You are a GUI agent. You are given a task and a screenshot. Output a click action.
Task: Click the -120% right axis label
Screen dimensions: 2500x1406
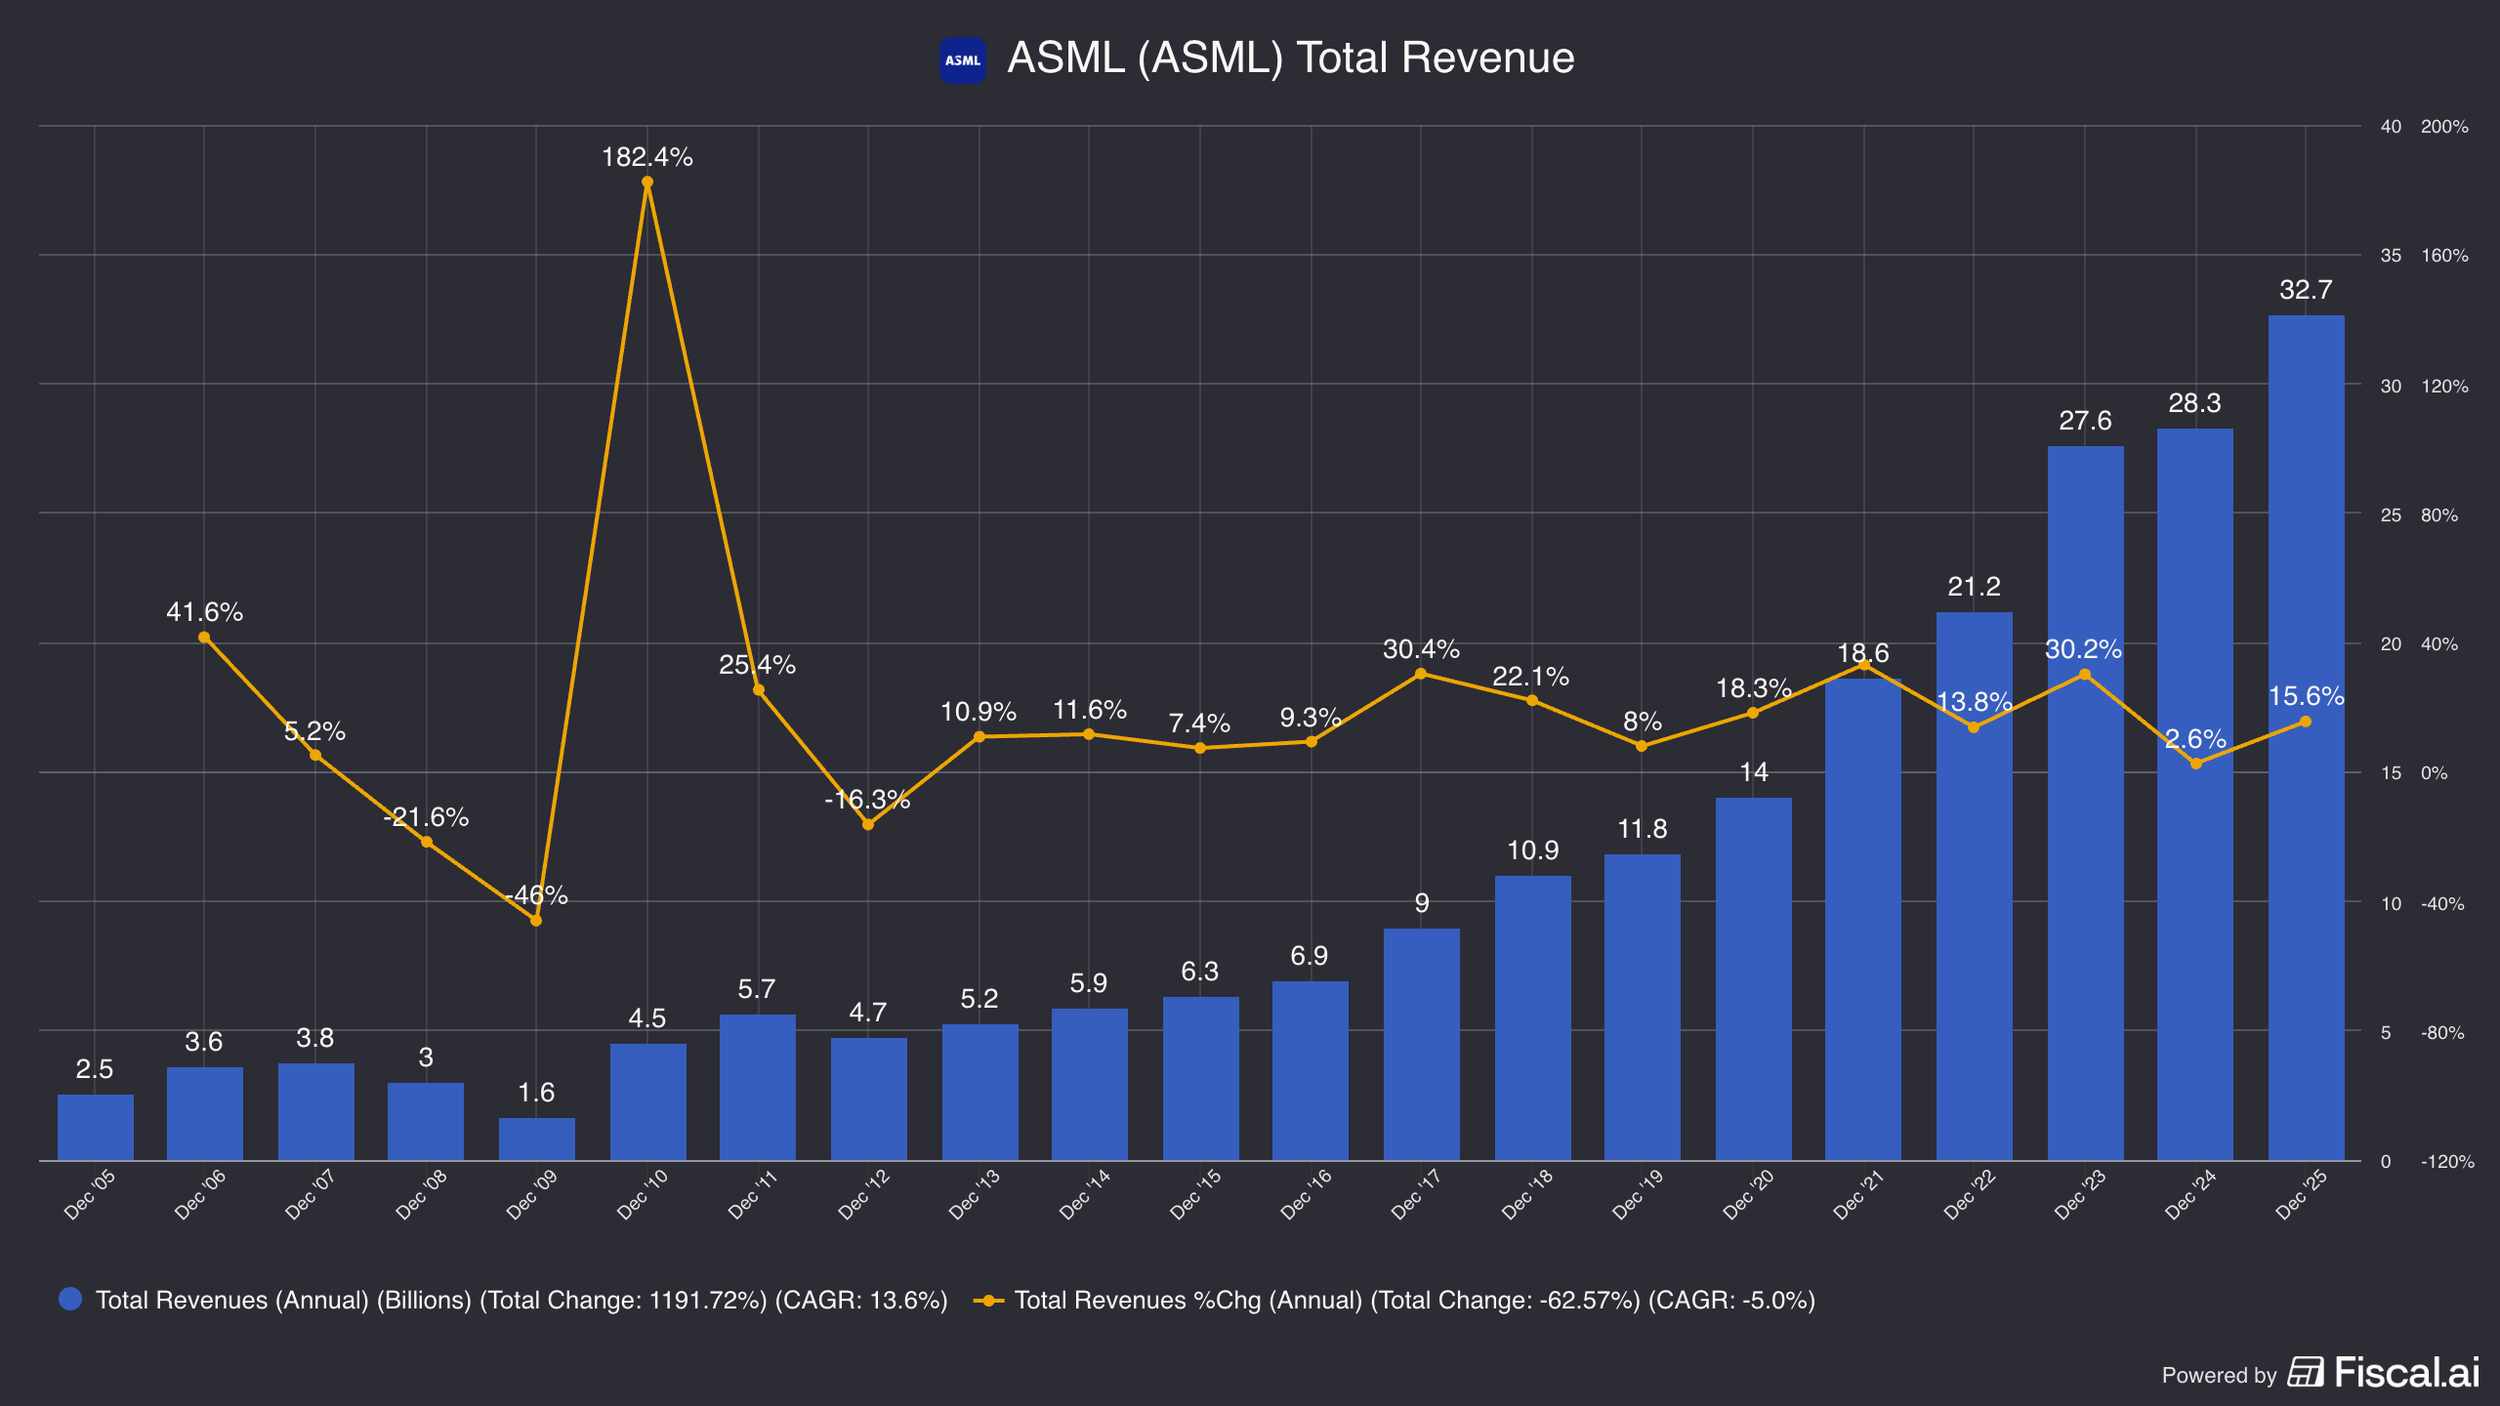point(2447,1162)
